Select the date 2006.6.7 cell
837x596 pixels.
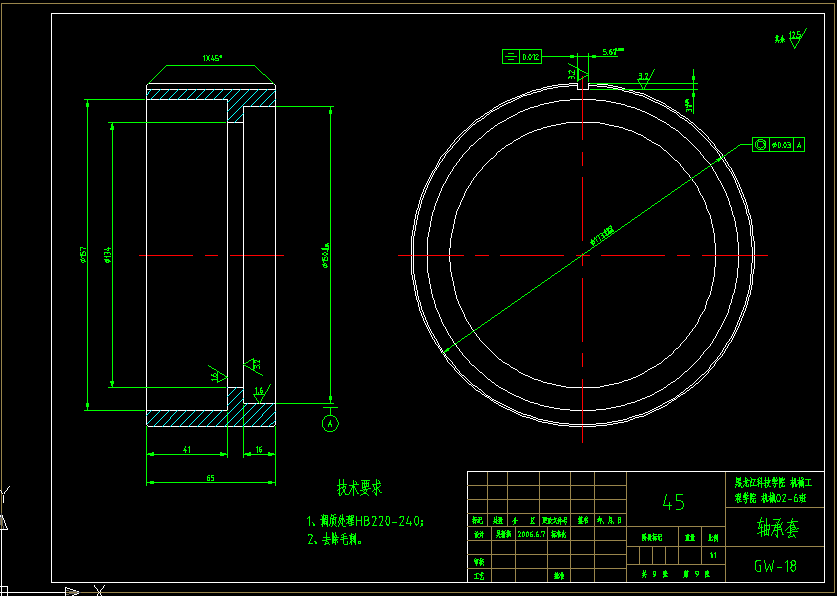click(530, 534)
